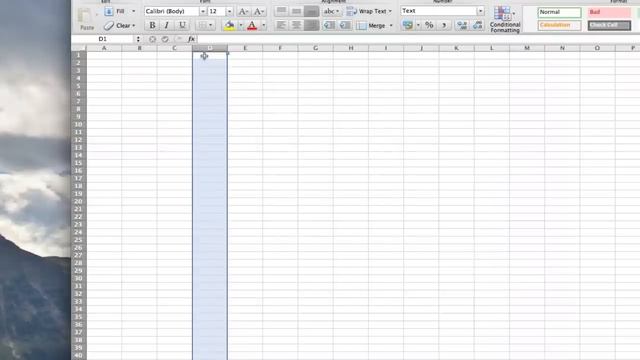
Task: Select column K header
Action: pos(456,48)
